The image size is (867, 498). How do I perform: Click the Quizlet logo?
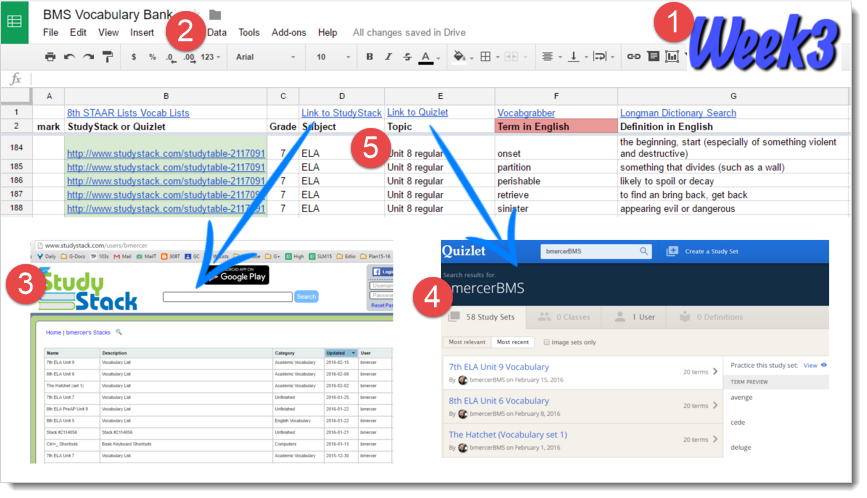463,251
